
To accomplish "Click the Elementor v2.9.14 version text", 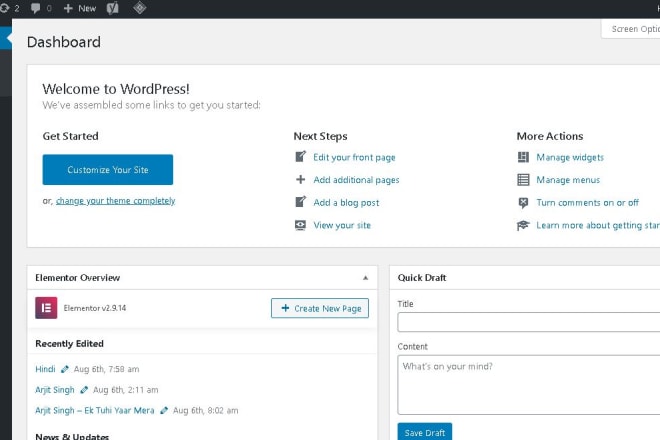I will (95, 308).
